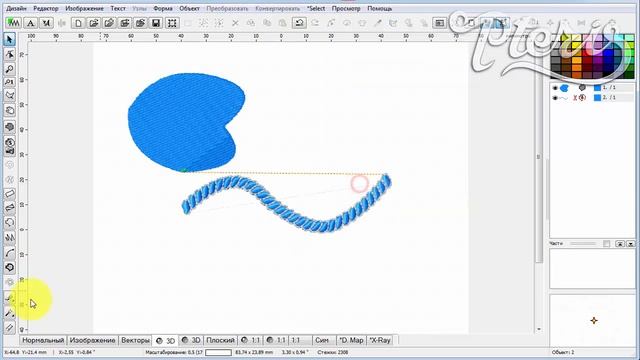Viewport: 640px width, 360px height.
Task: Choose the magnifying glass zoom tool
Action: 9,68
